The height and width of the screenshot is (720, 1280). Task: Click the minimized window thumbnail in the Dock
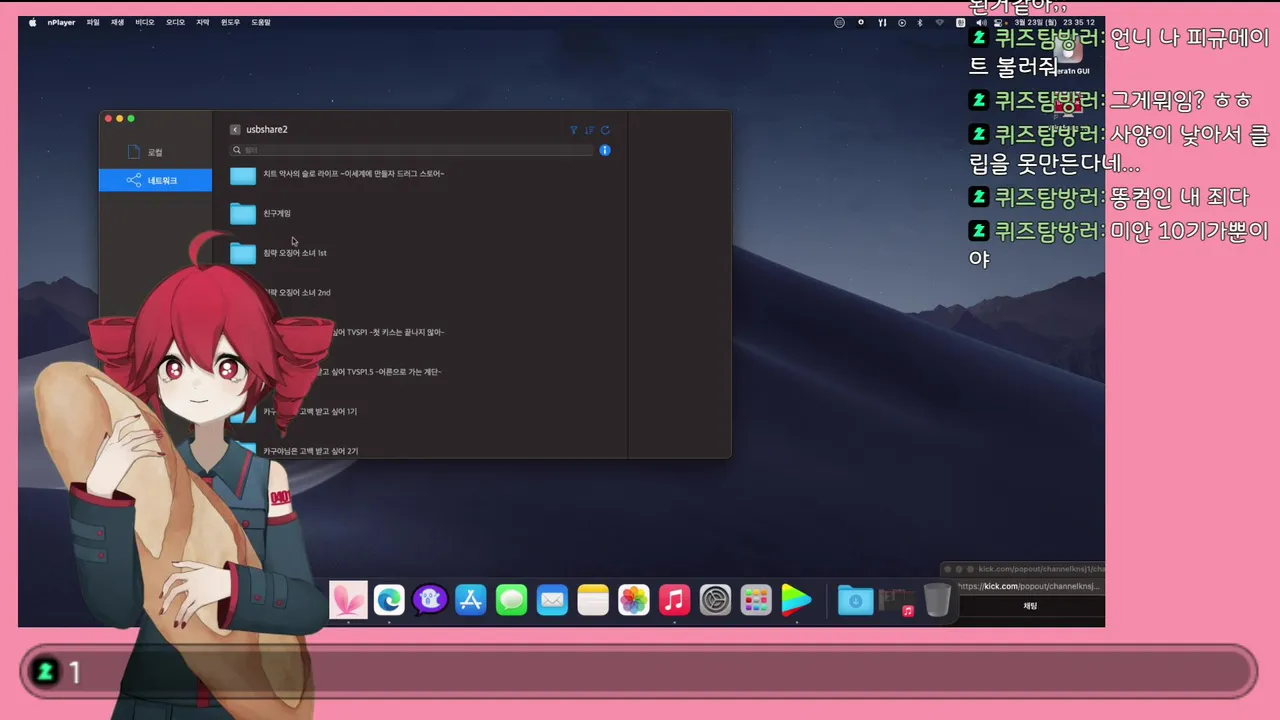click(x=897, y=601)
